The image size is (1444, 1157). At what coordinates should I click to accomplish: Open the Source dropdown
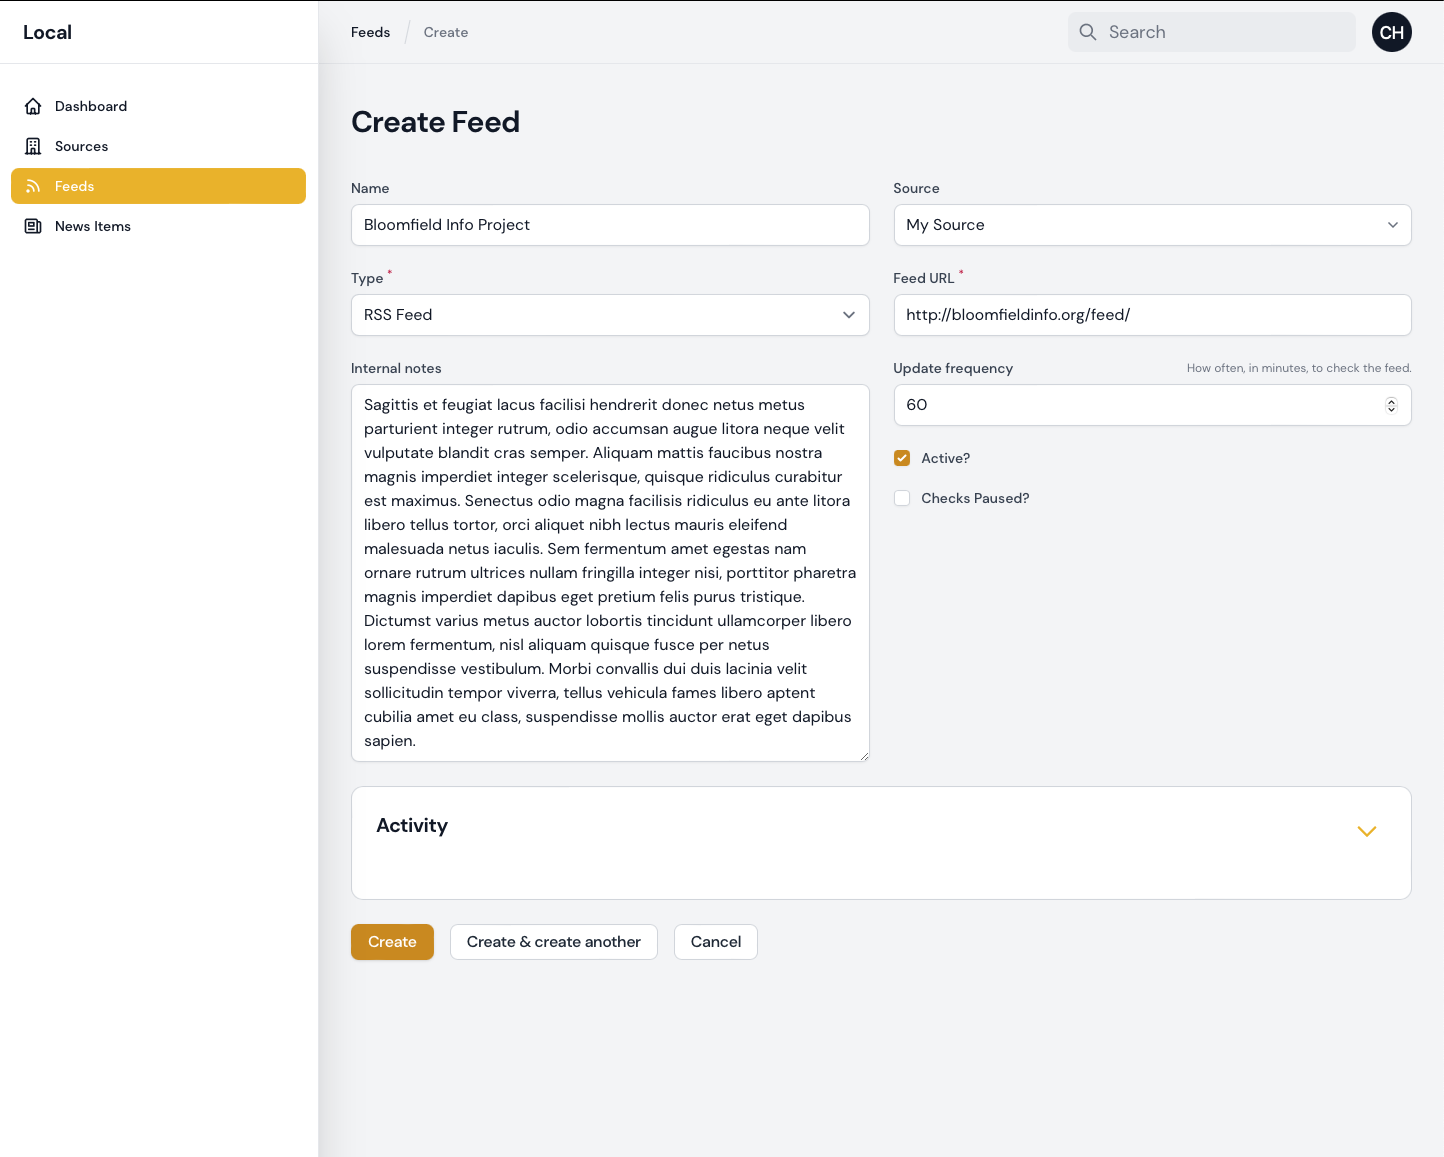coord(1151,225)
